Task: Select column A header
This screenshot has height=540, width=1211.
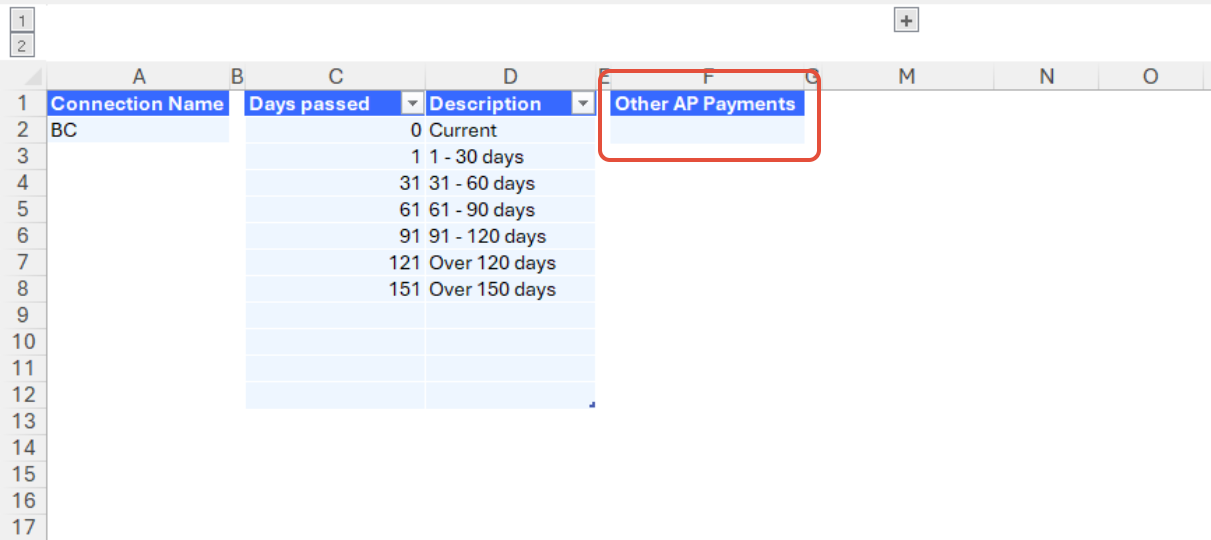Action: click(x=139, y=77)
